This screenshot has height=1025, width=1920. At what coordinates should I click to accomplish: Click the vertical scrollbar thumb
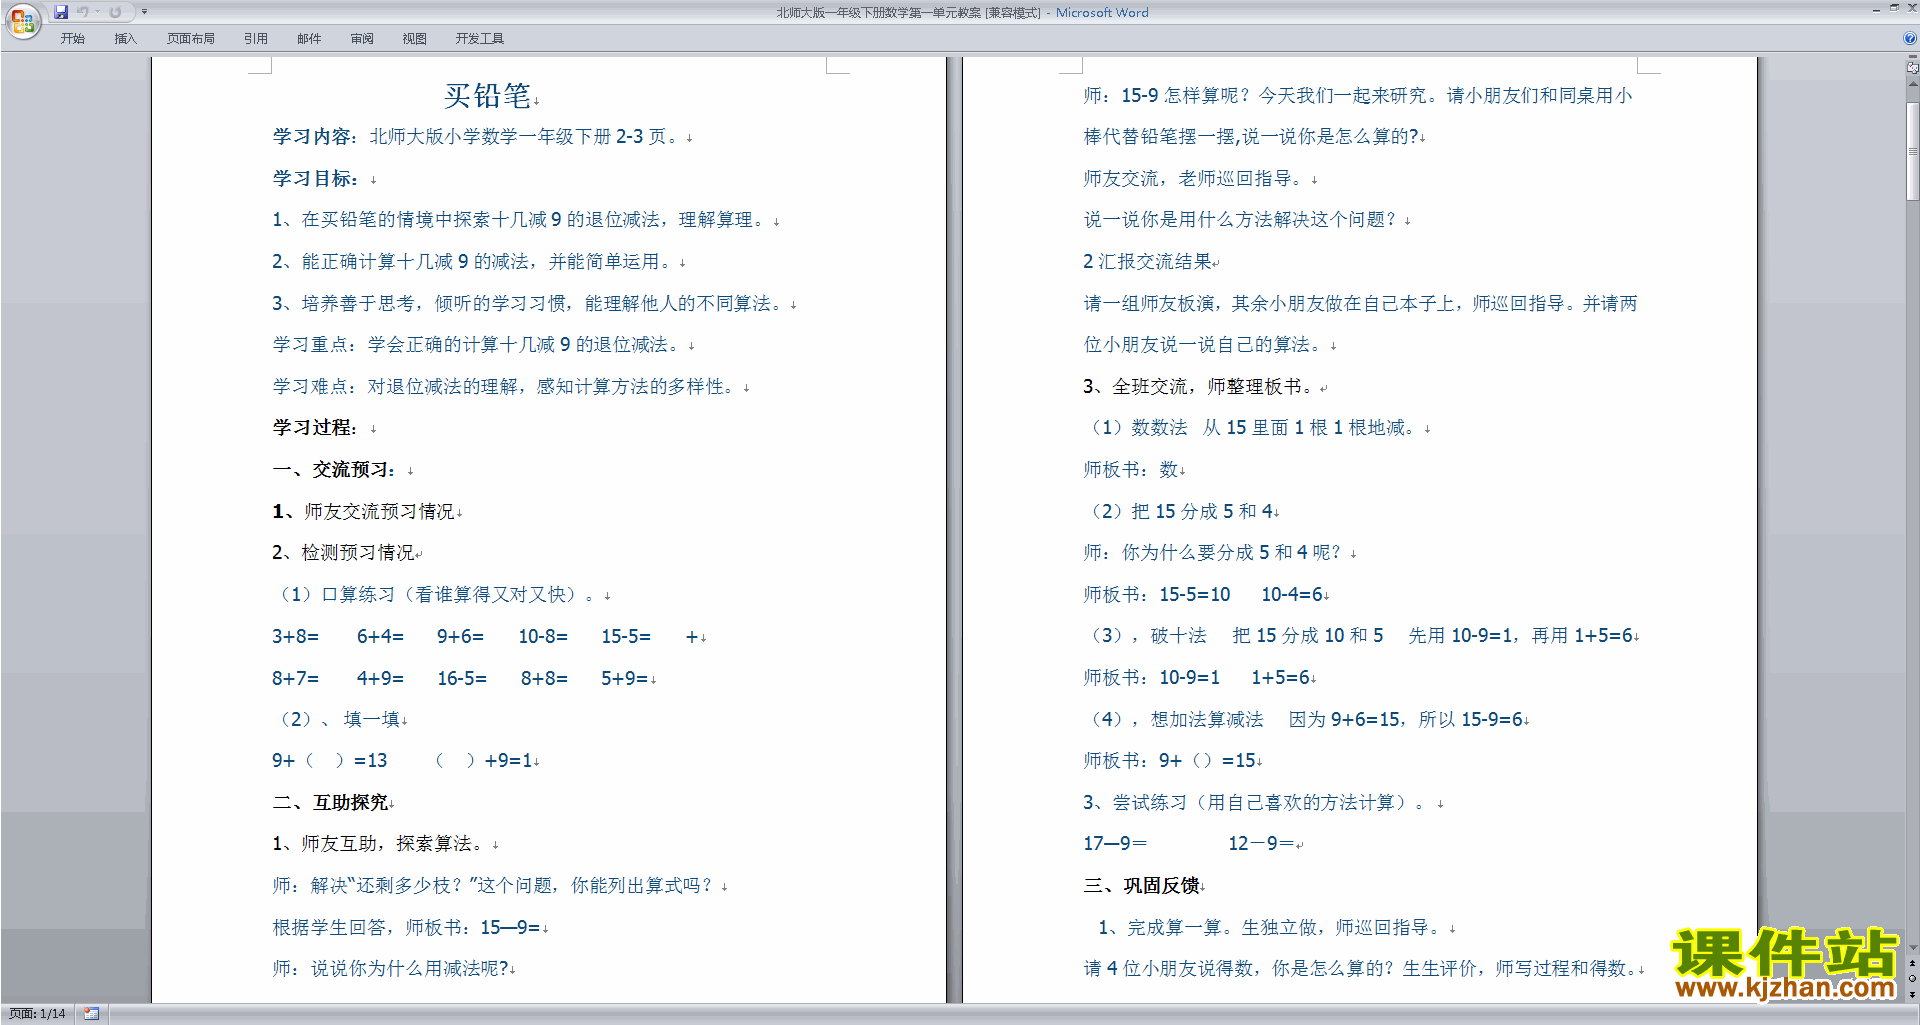point(1912,150)
